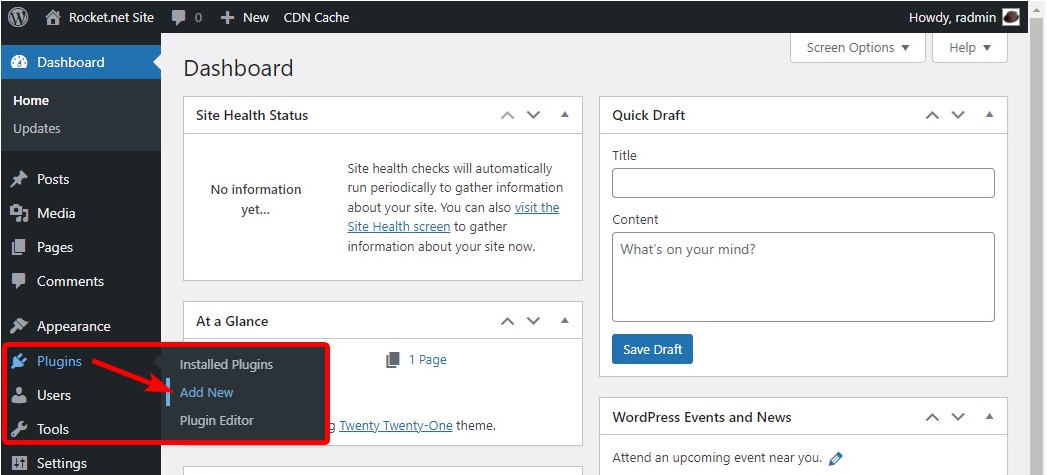Click the Appearance paintbrush icon
This screenshot has width=1047, height=475.
click(x=19, y=326)
